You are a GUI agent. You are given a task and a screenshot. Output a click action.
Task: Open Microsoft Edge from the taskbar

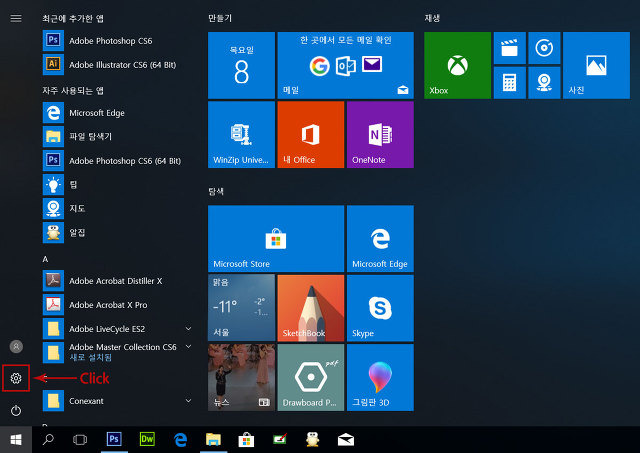(180, 440)
